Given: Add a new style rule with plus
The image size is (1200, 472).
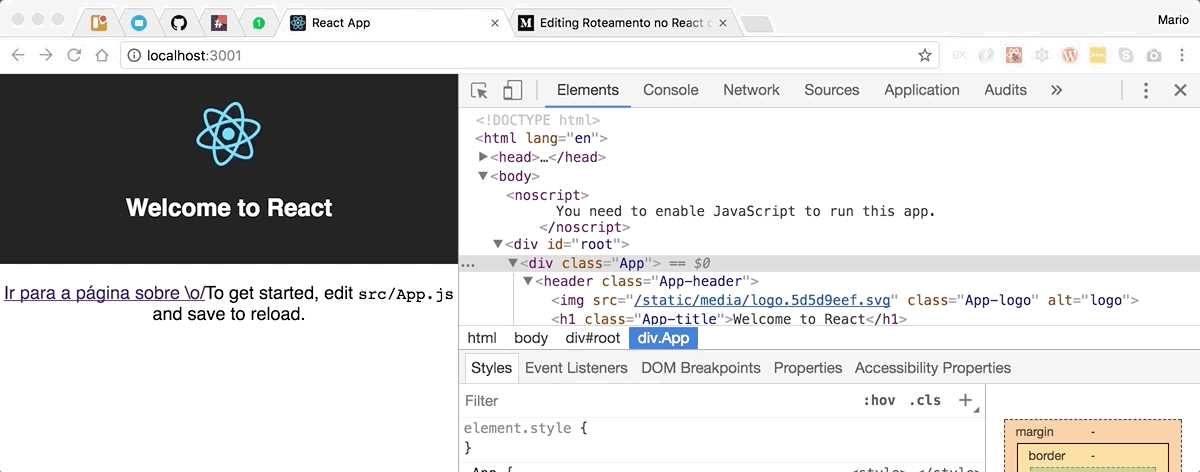Looking at the screenshot, I should coord(965,400).
